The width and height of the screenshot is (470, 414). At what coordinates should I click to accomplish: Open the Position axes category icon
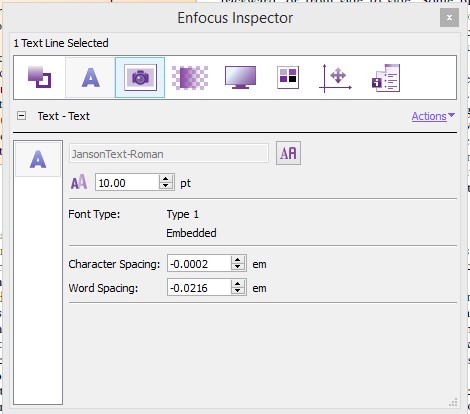[335, 78]
